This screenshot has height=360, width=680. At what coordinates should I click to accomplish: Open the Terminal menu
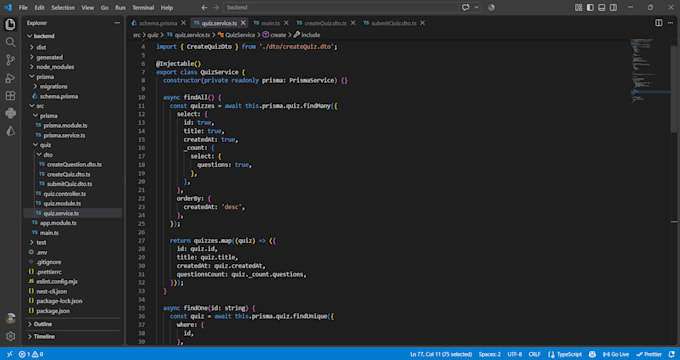click(x=143, y=7)
